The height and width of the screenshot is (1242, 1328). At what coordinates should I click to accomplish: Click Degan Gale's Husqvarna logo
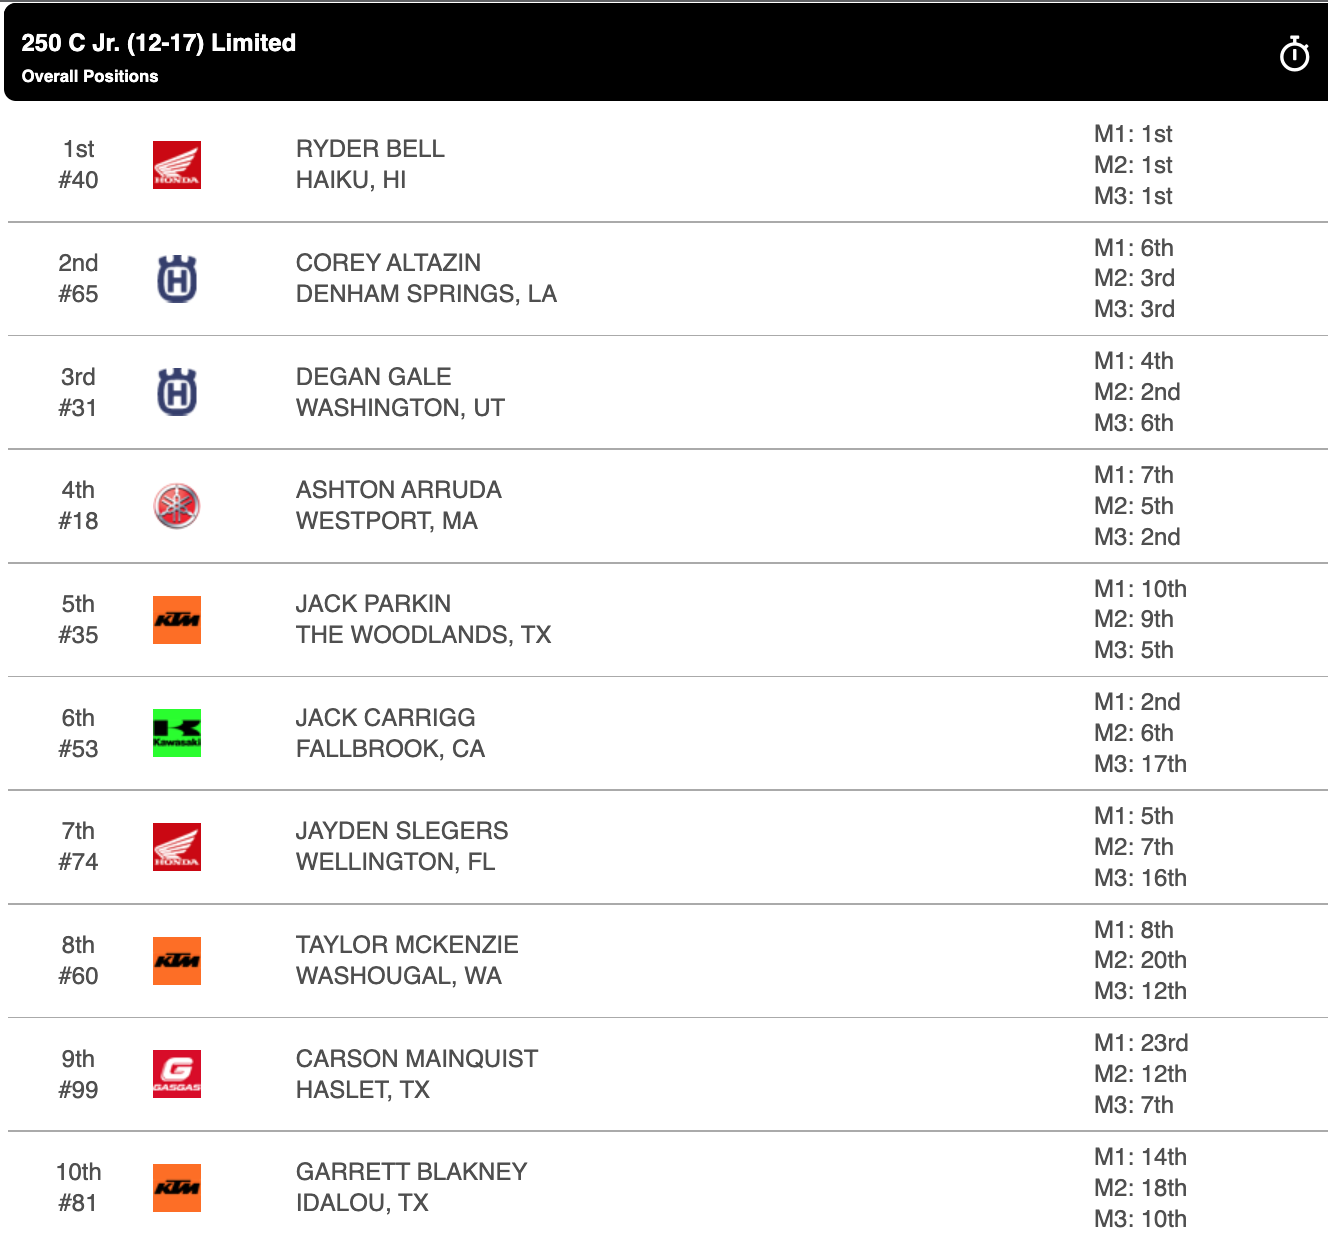click(177, 392)
